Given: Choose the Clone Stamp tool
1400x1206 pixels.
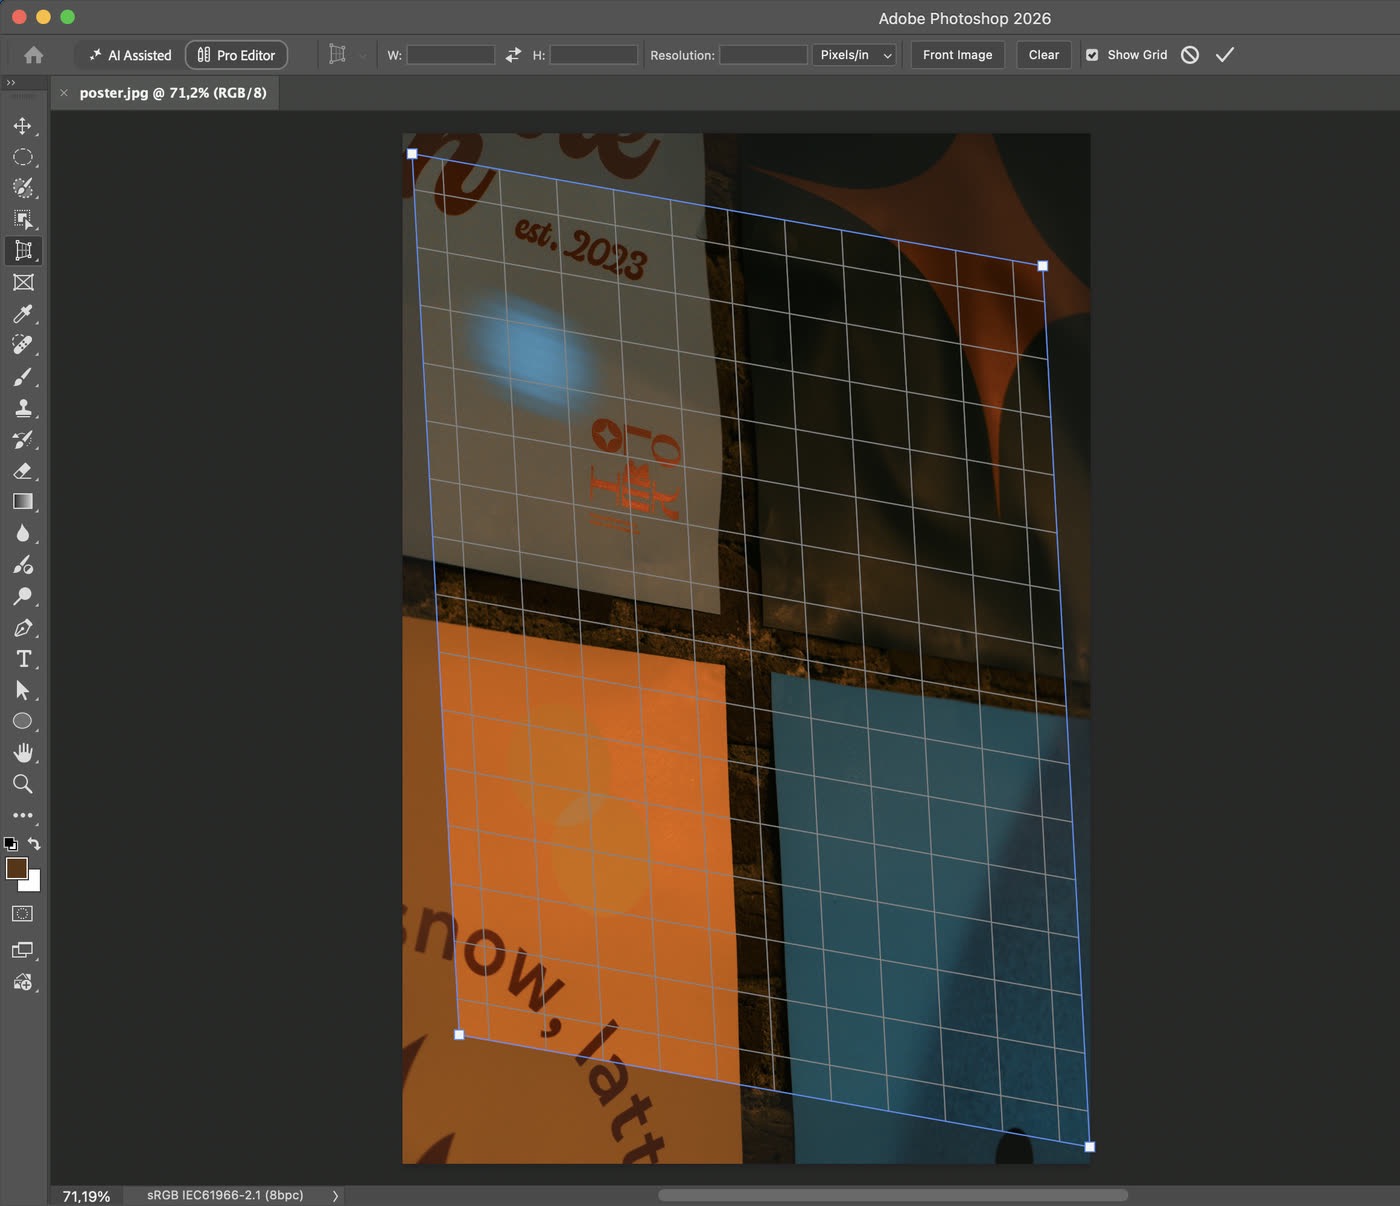Looking at the screenshot, I should click(22, 408).
